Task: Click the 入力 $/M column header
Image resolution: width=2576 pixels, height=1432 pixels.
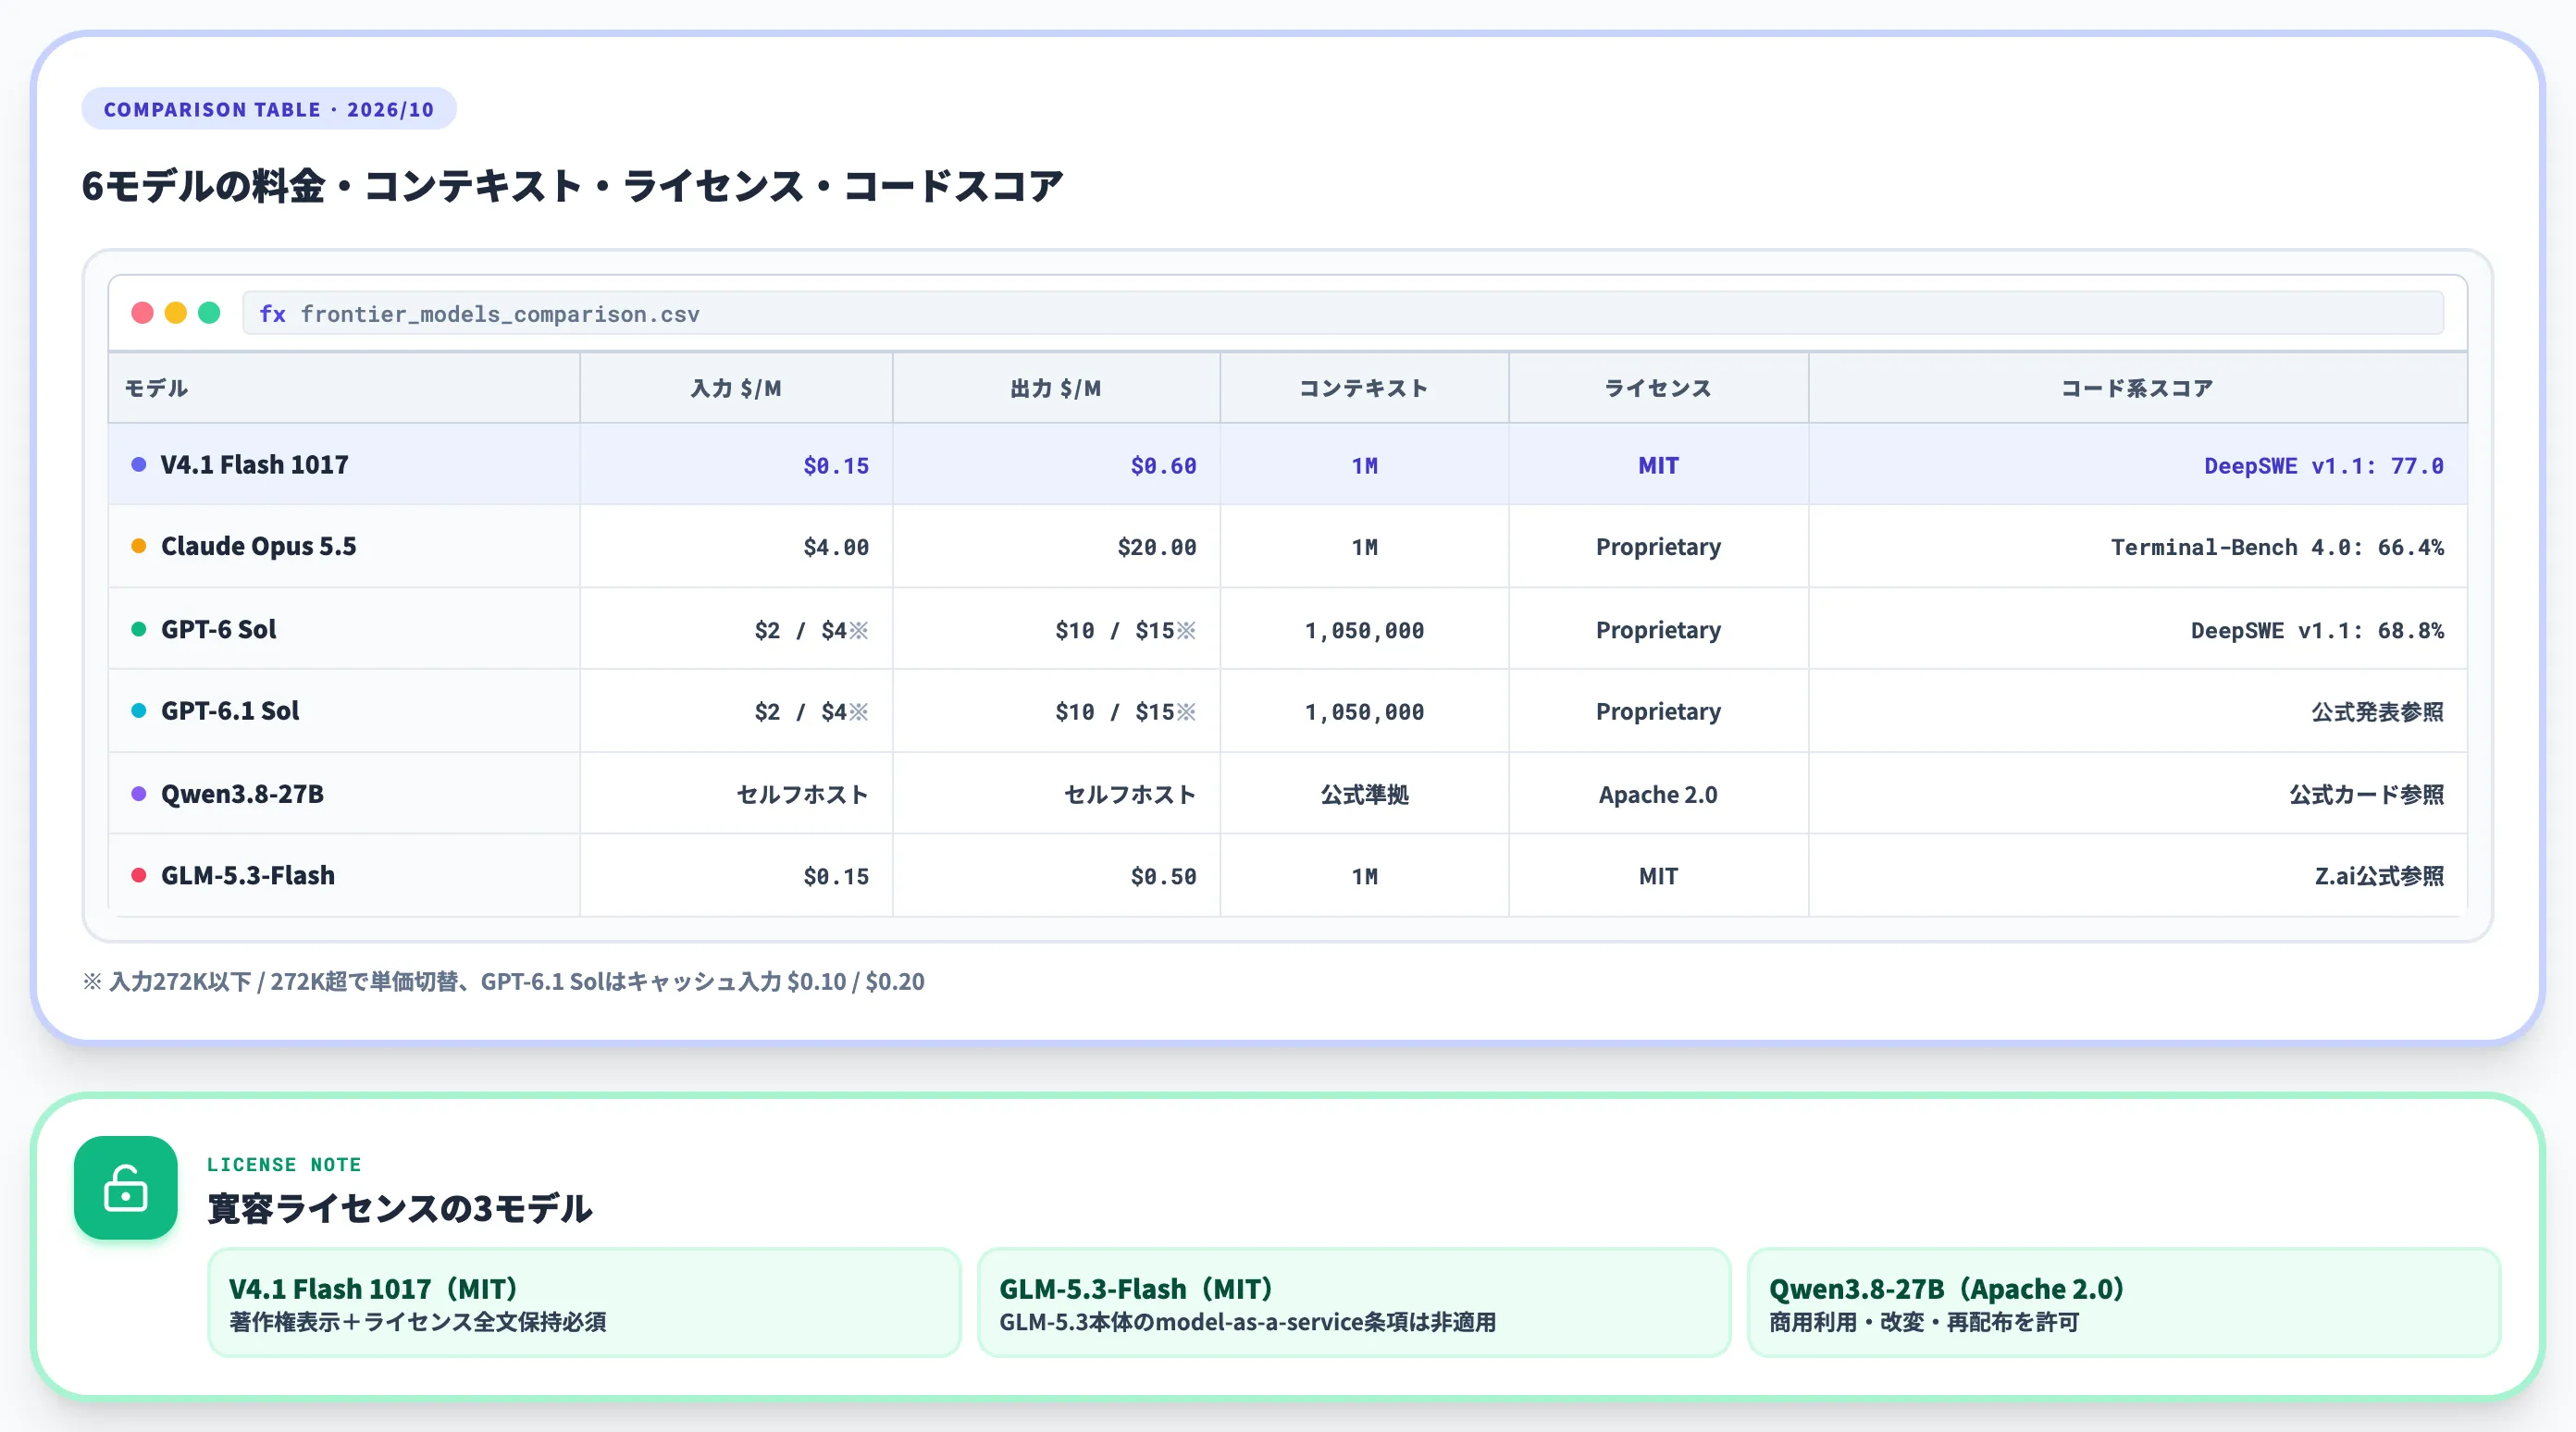Action: pyautogui.click(x=736, y=388)
